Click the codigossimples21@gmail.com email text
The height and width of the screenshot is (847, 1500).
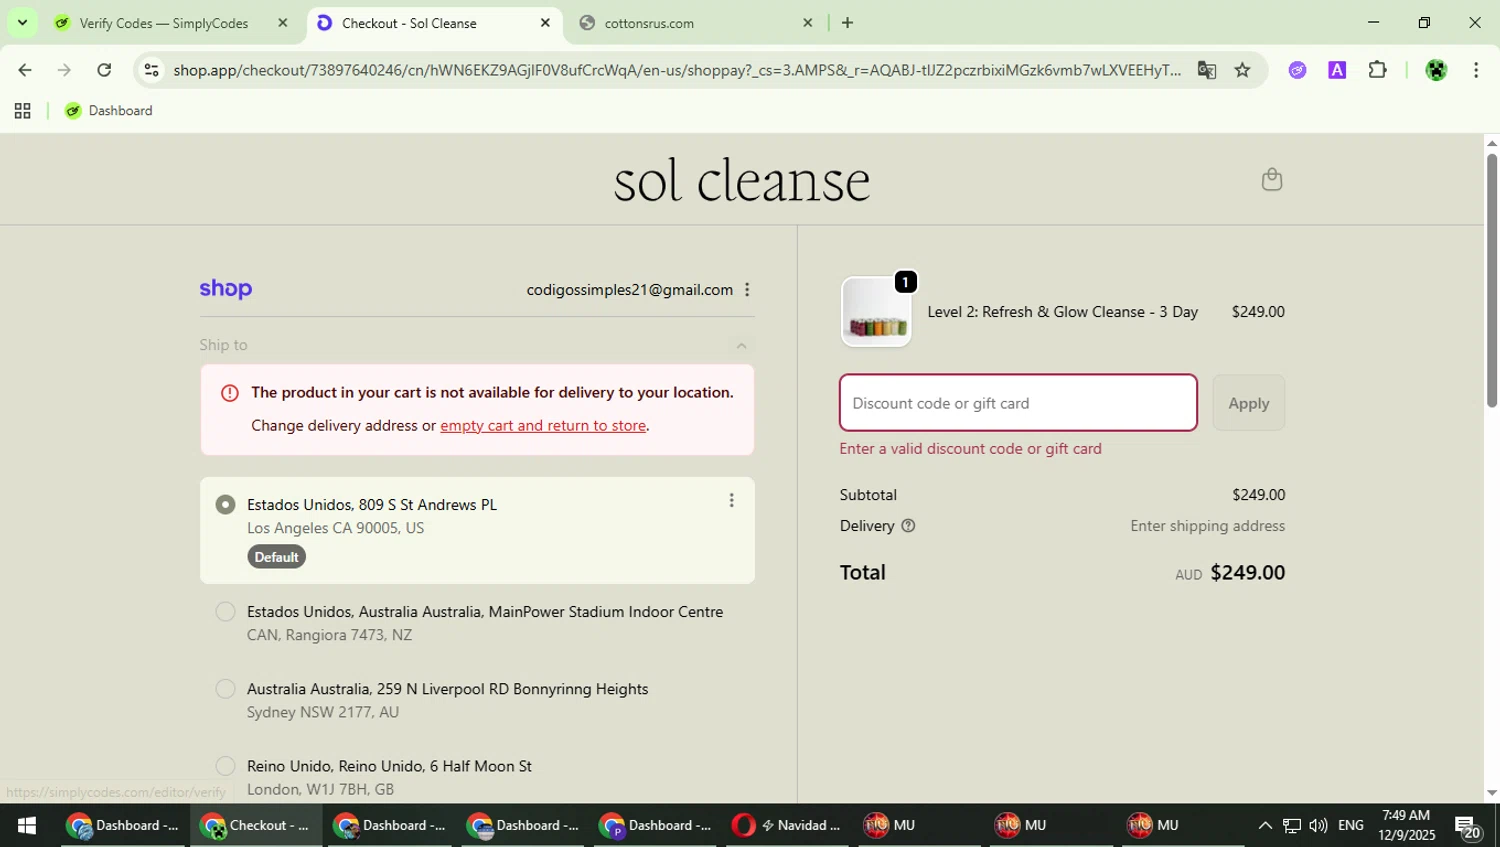pos(630,290)
